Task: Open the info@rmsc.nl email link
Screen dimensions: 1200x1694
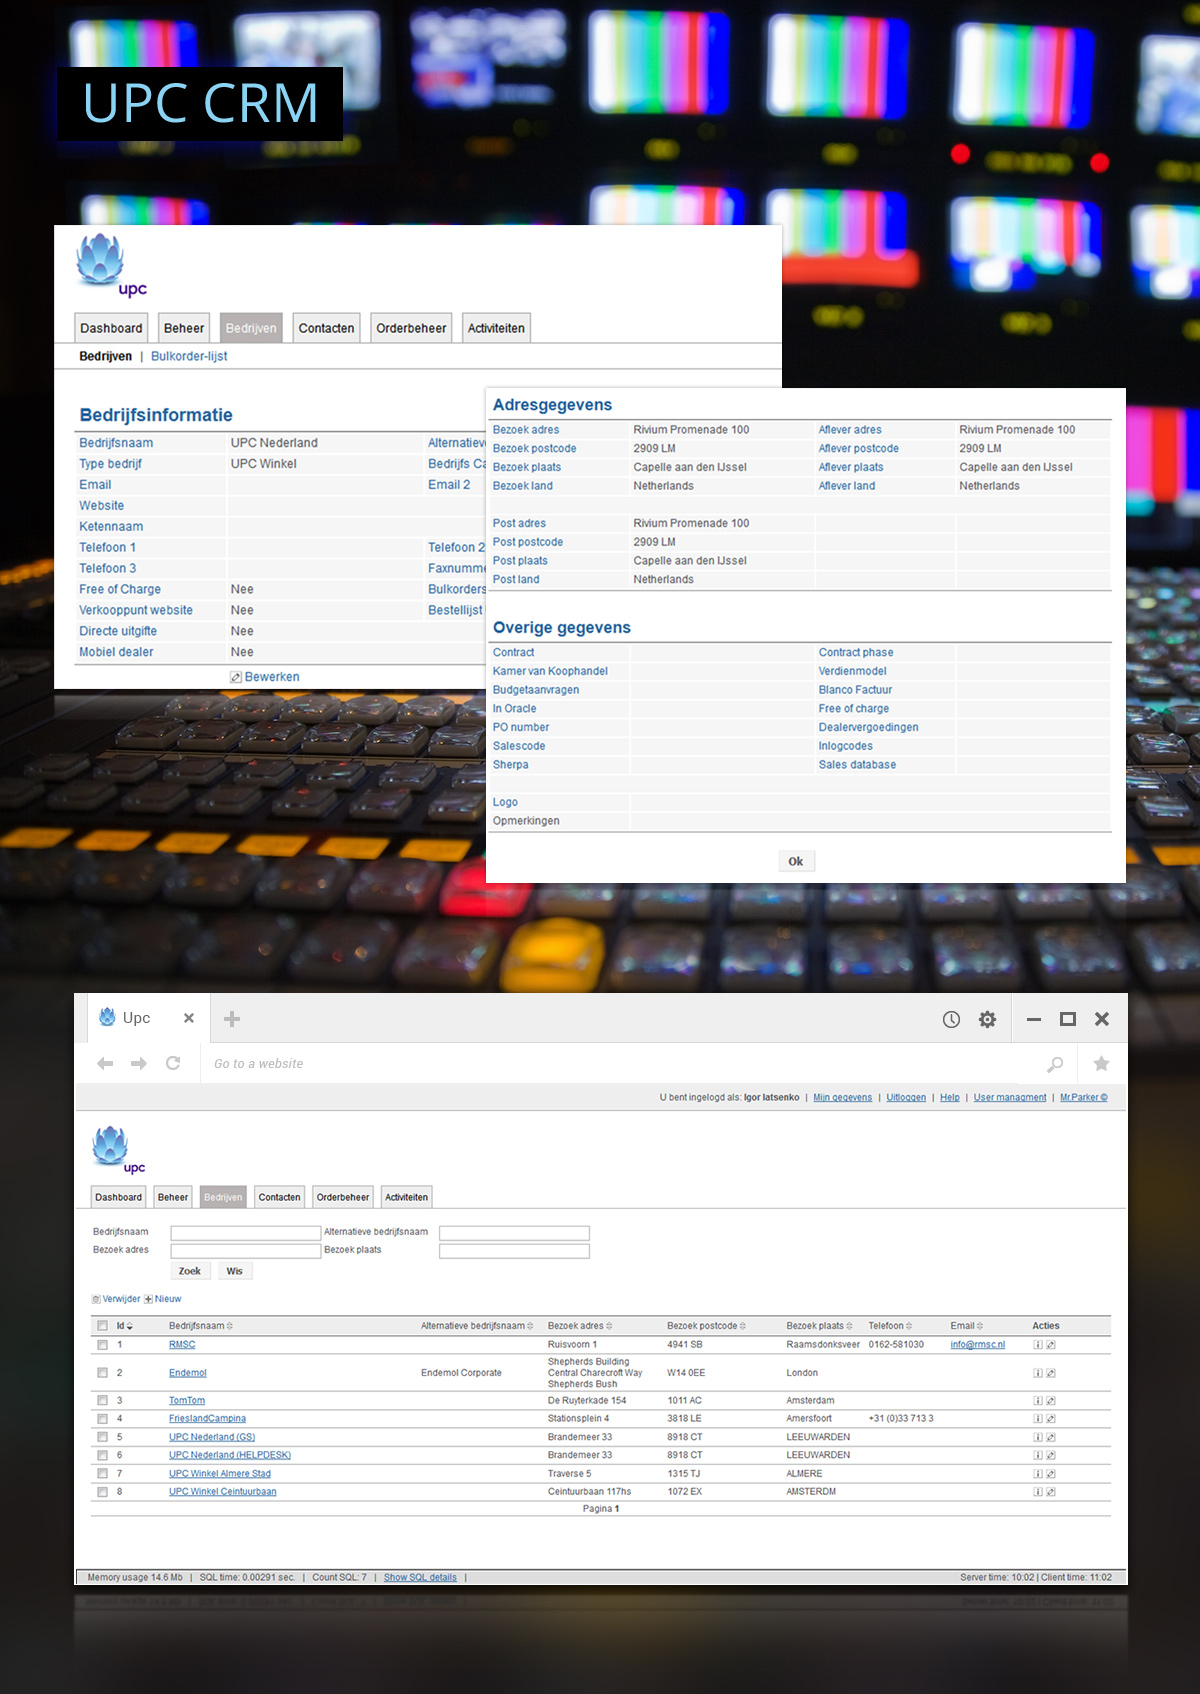Action: 977,1345
